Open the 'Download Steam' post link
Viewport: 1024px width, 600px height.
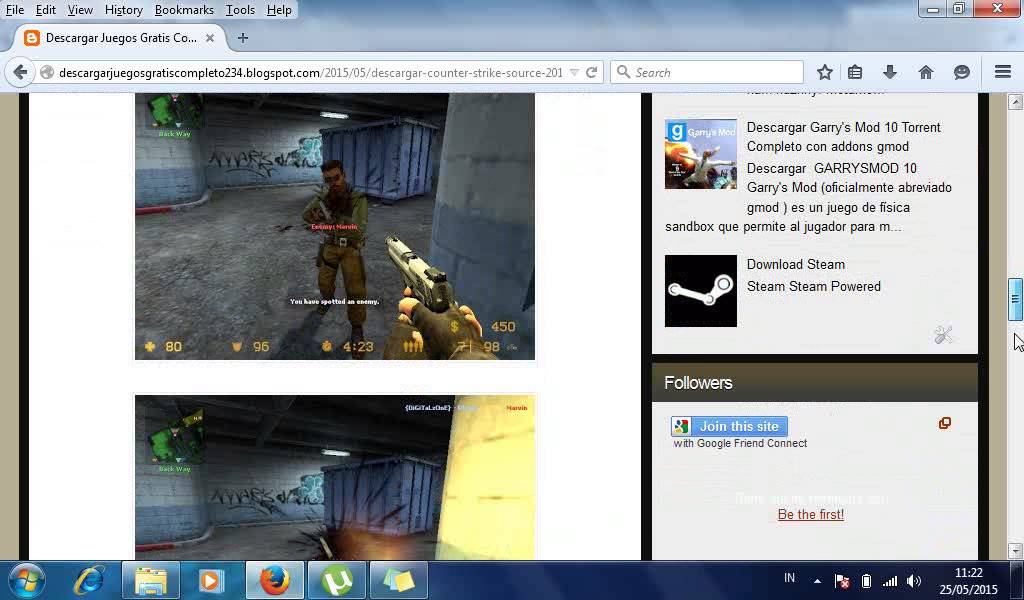[795, 264]
